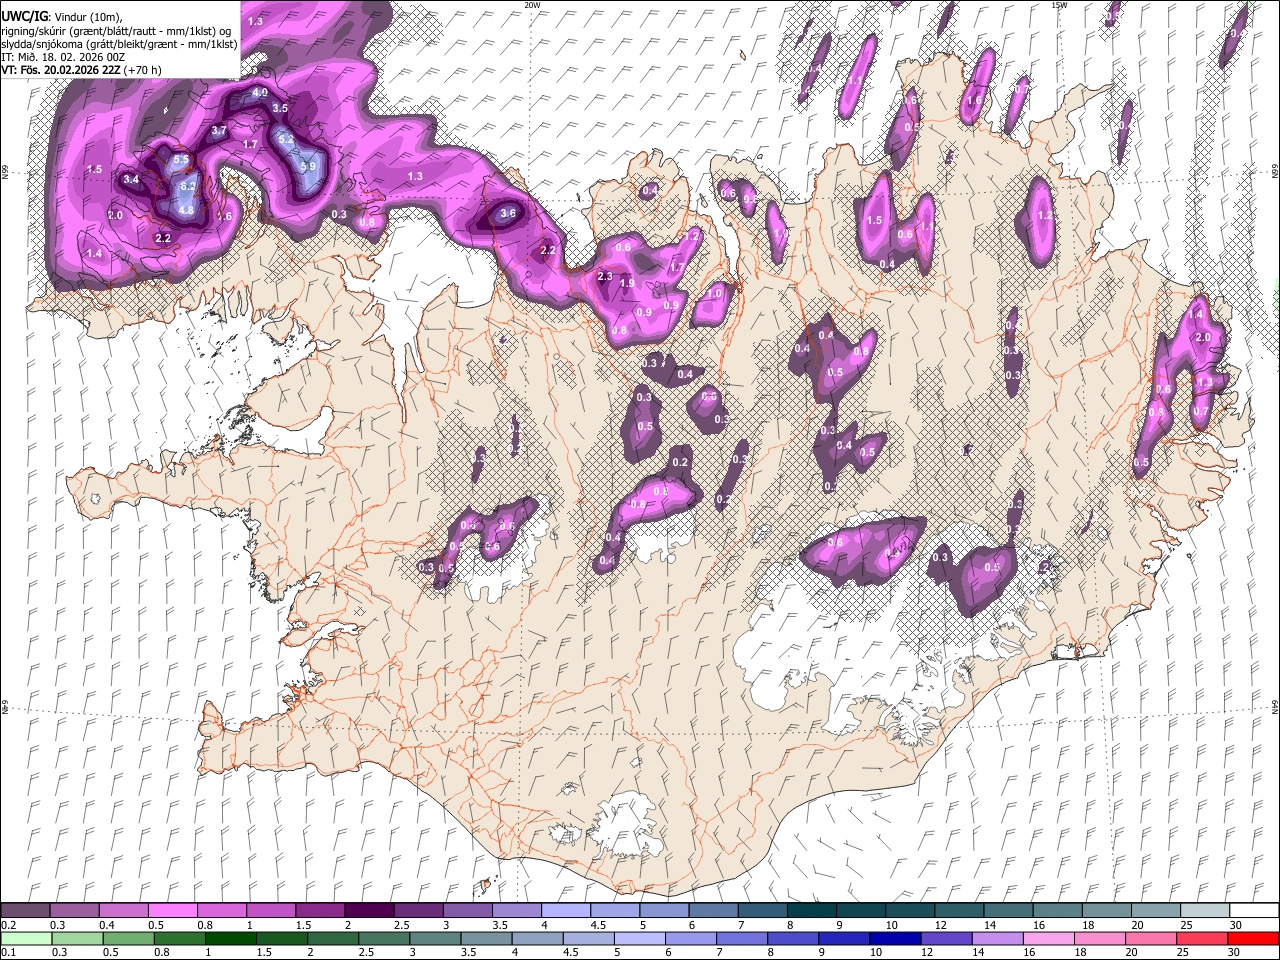Screen dimensions: 1280x960
Task: Click the 3.6 precipitation value on the map
Action: coord(508,213)
